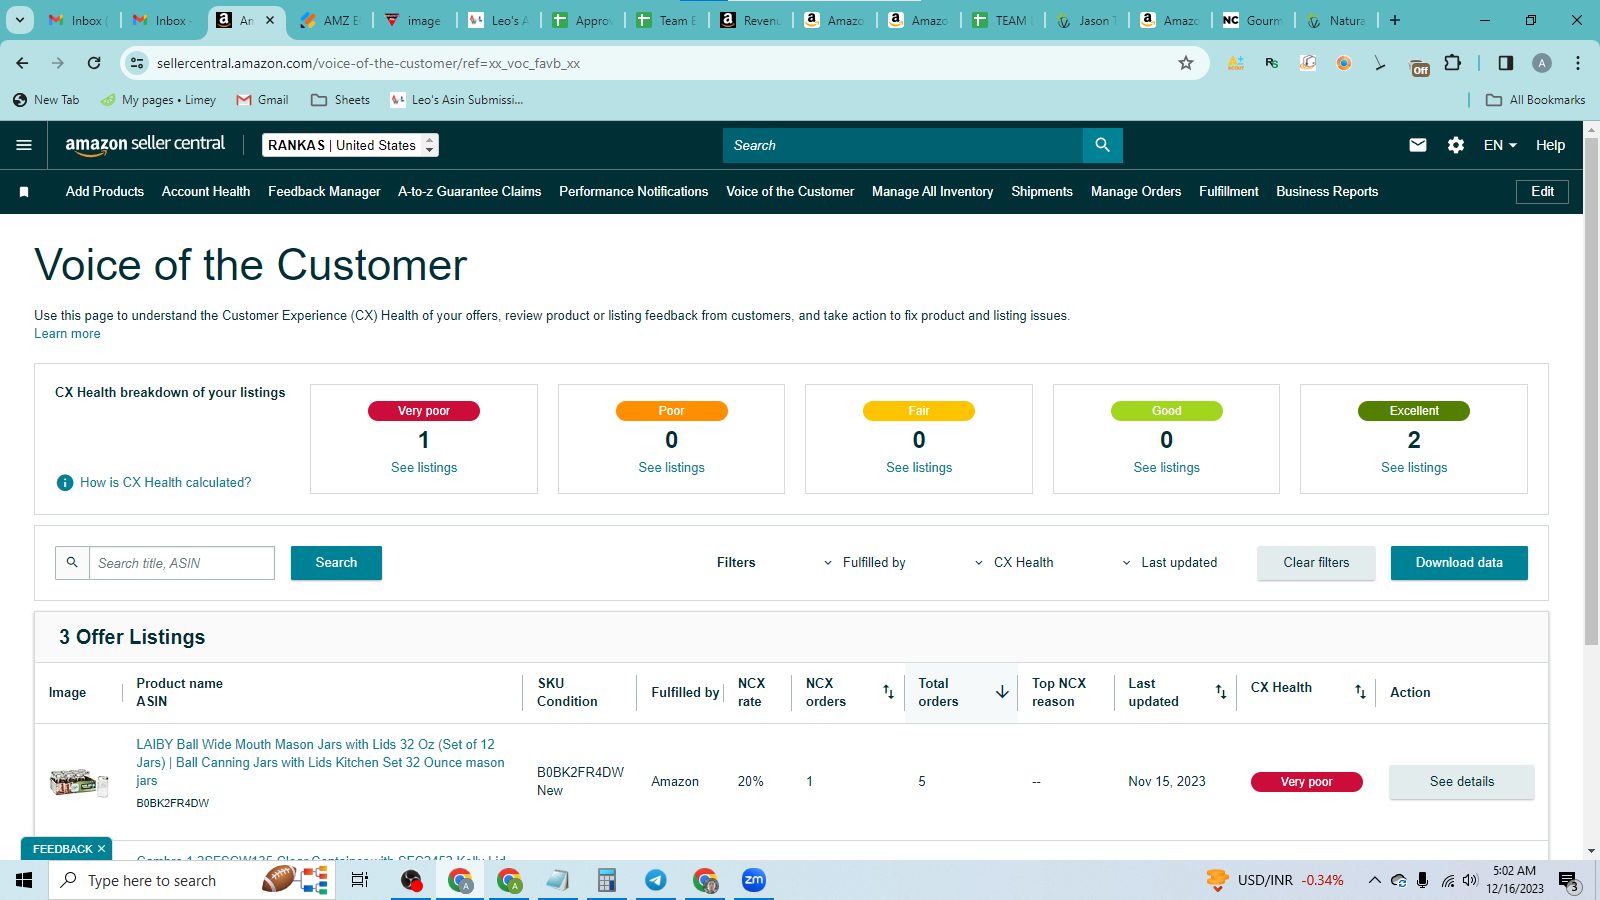Open the RANKAS United States marketplace switcher

tap(350, 145)
